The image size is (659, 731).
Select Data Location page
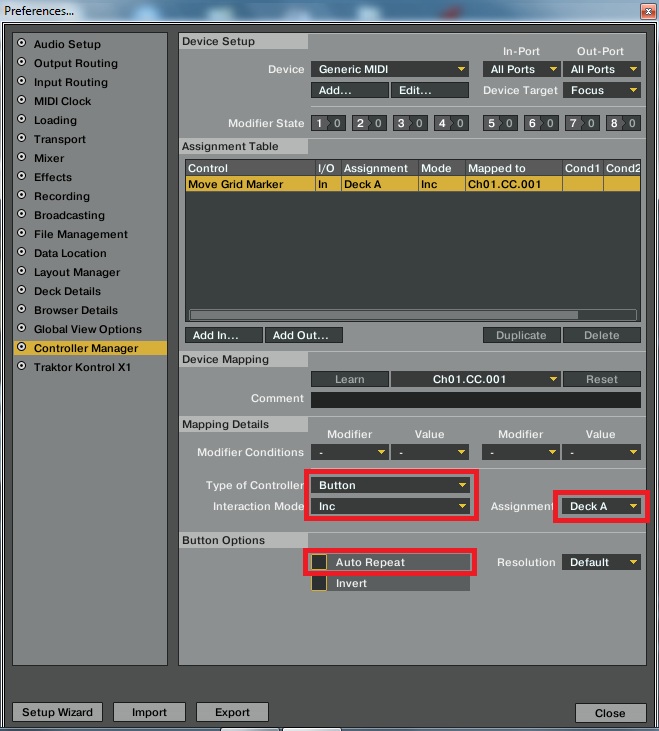[x=70, y=253]
